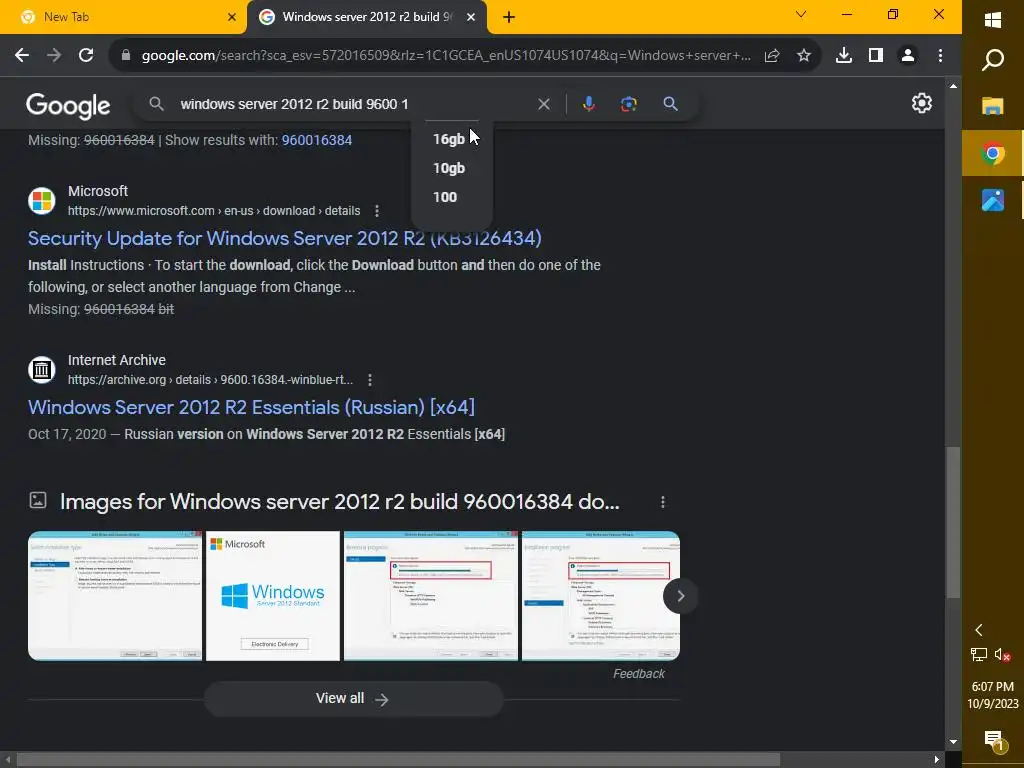Screen dimensions: 1024x768
Task: Reload the current page
Action: click(86, 56)
